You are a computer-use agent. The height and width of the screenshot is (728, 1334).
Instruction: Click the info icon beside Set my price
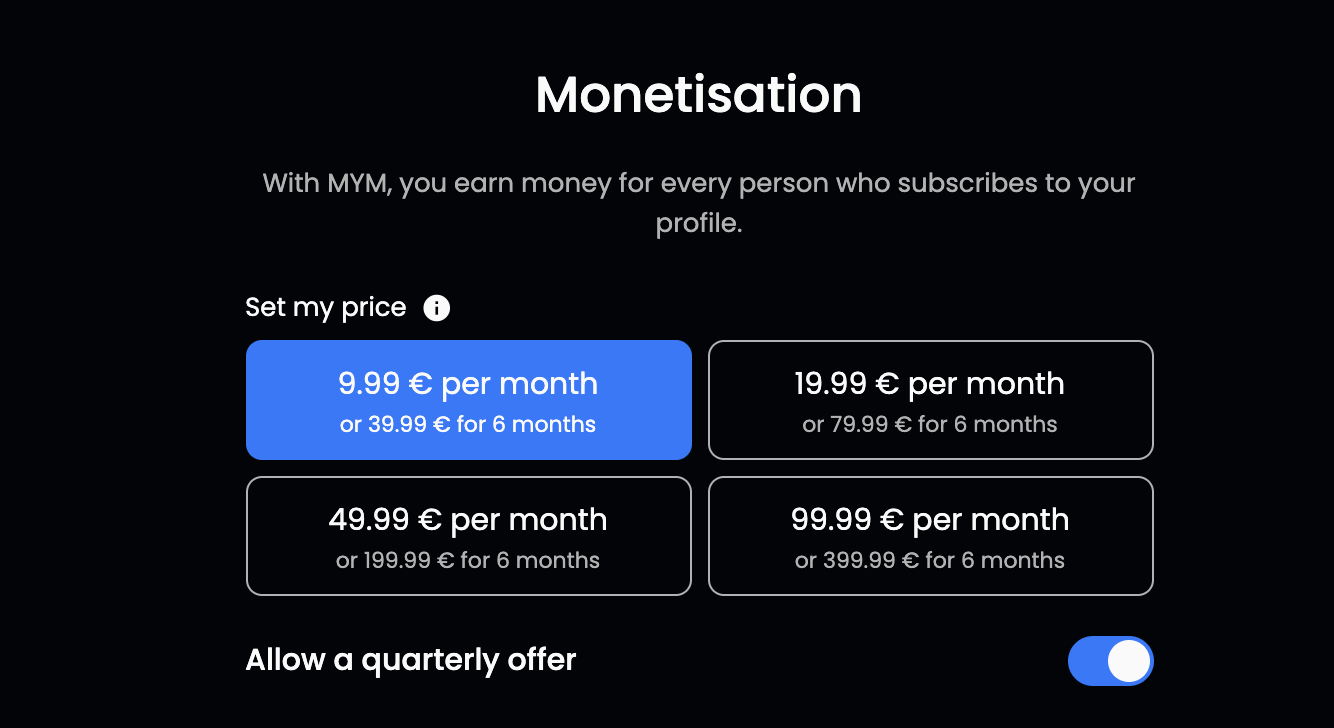(x=436, y=308)
